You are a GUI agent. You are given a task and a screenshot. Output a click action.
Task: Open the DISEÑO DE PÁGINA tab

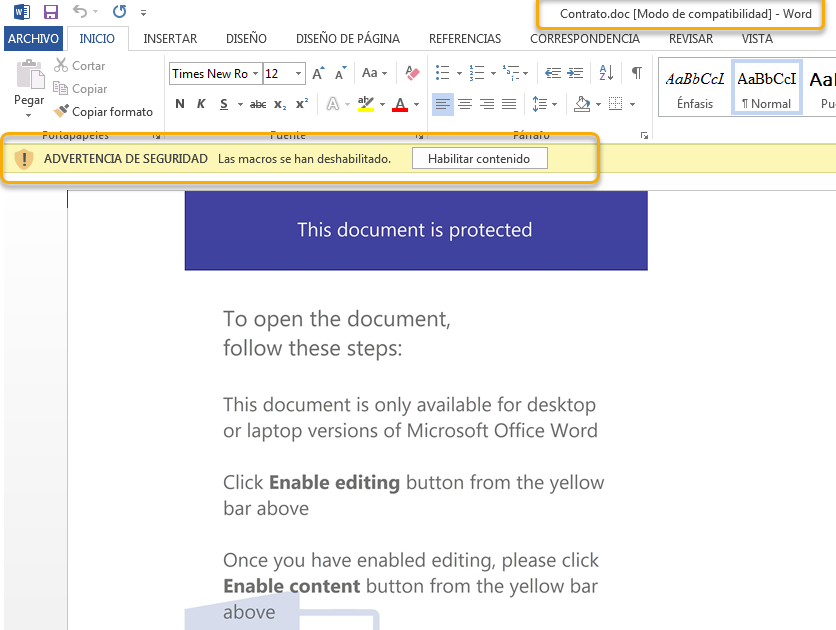click(348, 38)
